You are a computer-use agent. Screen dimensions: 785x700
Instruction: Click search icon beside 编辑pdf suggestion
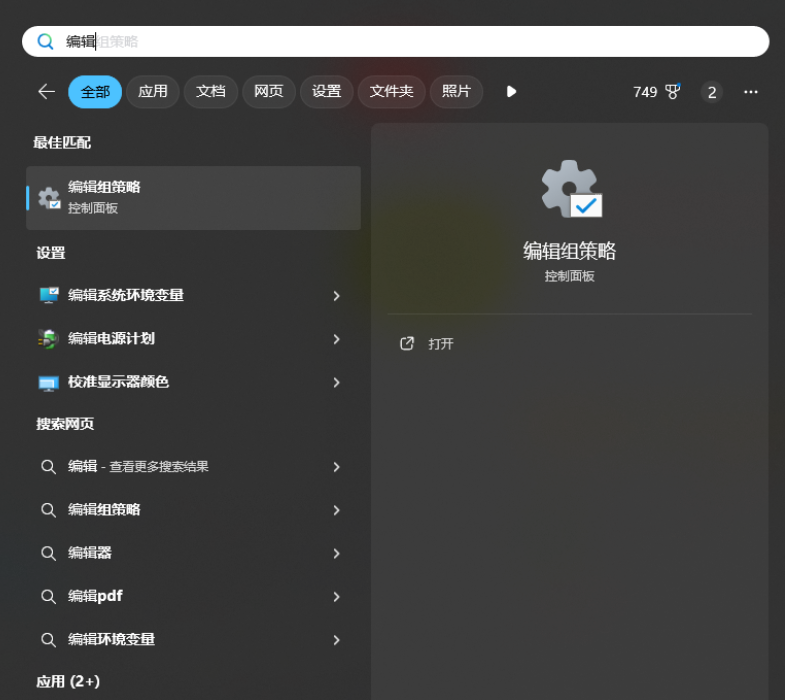(48, 596)
